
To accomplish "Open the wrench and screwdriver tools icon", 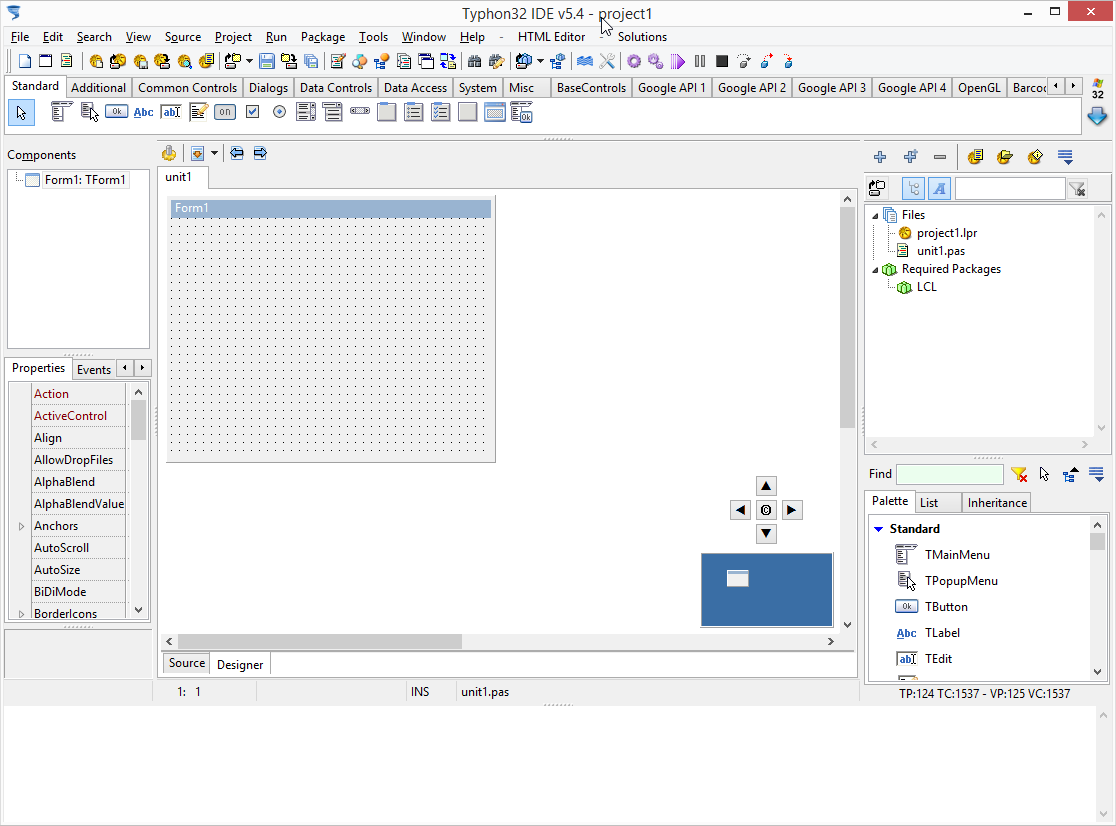I will point(606,62).
